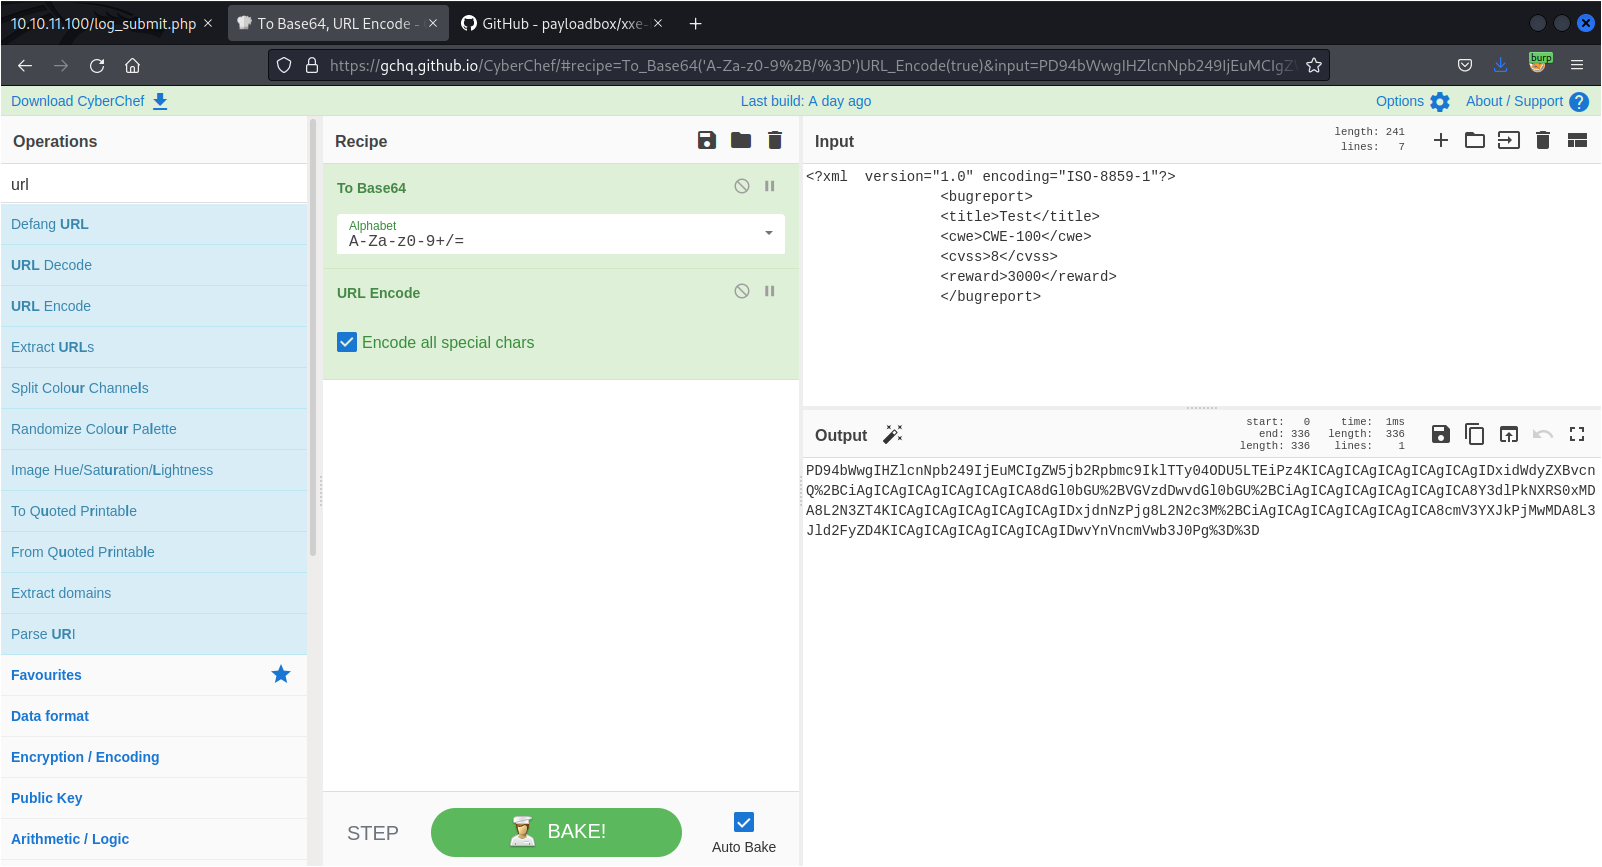The height and width of the screenshot is (867, 1602).
Task: Open file as input icon
Action: point(1509,140)
